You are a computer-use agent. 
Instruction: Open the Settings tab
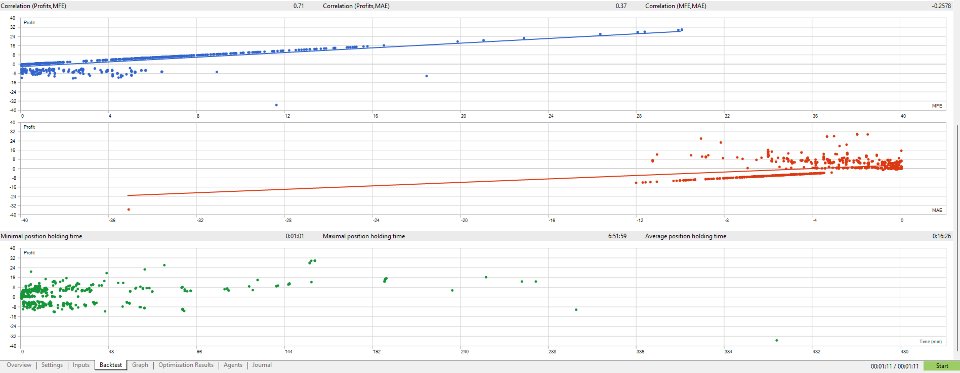pos(53,365)
